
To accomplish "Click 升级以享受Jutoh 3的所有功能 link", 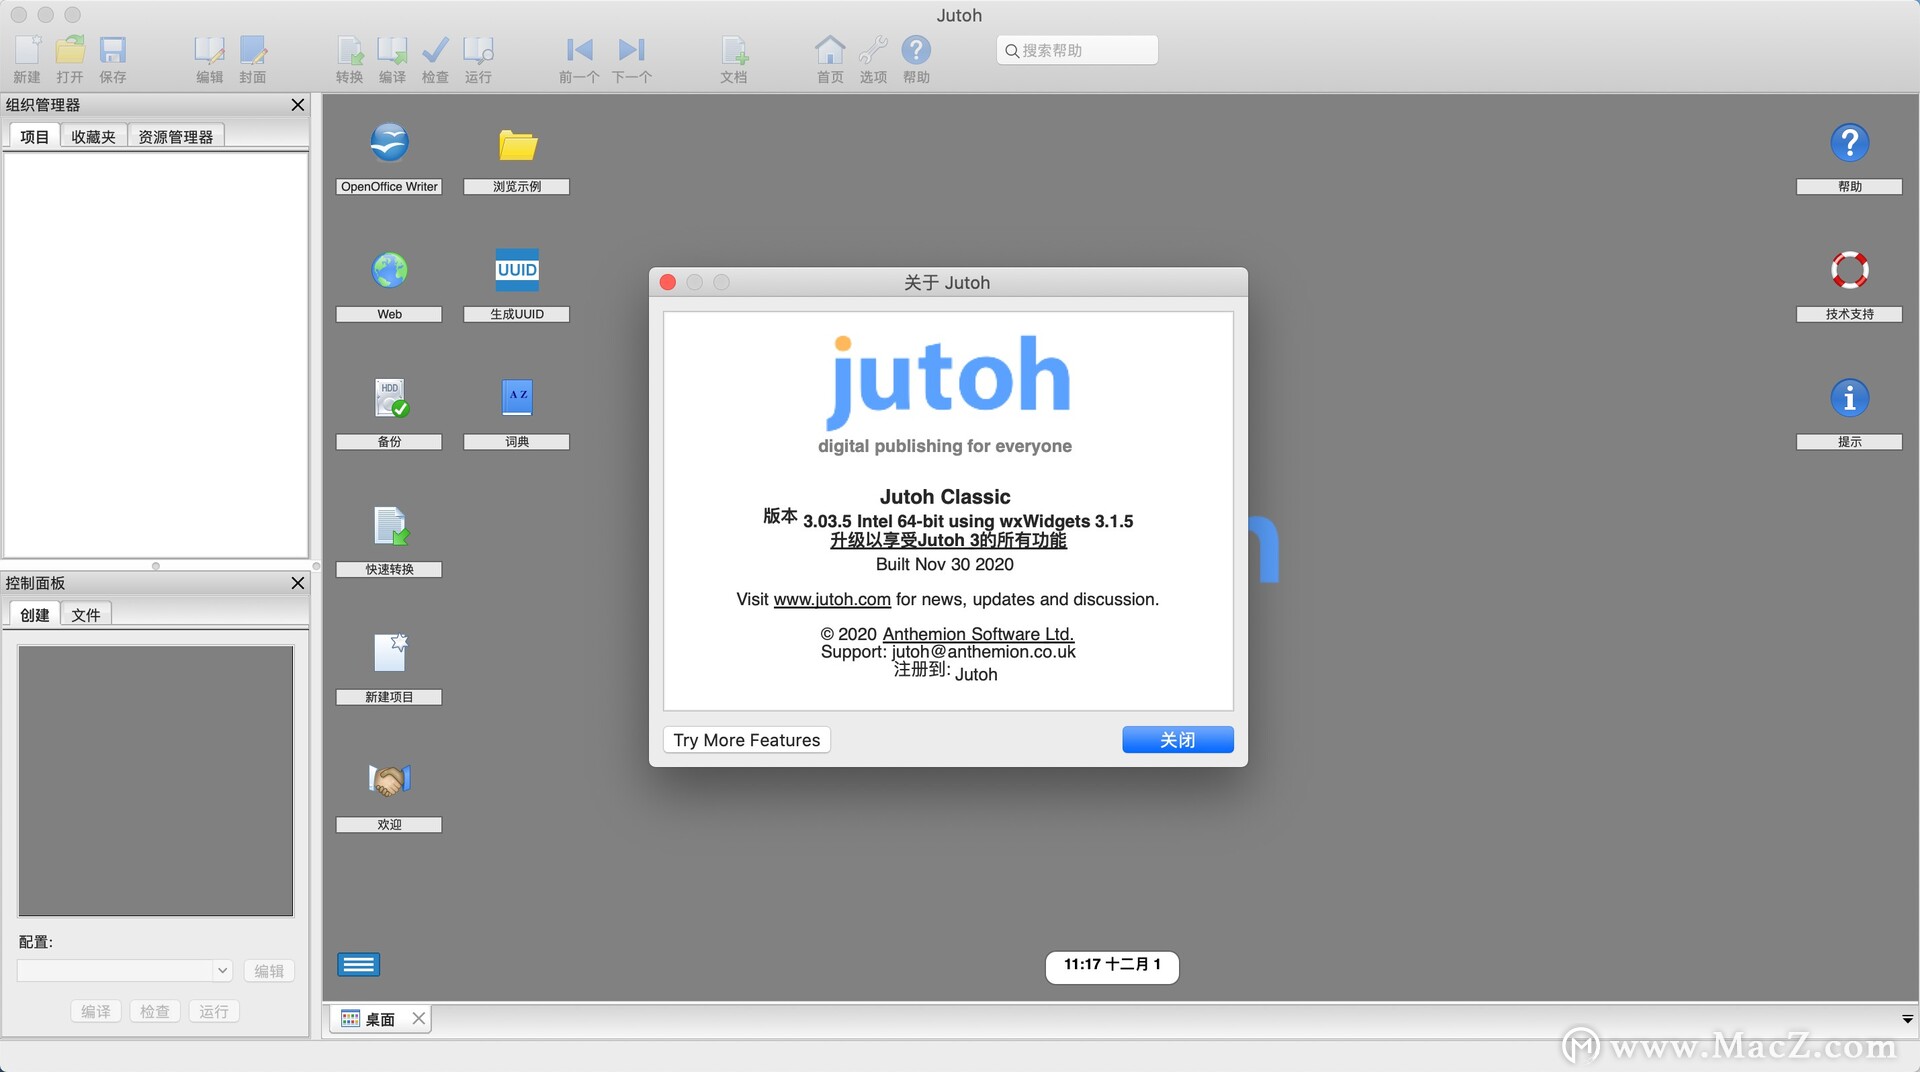I will (x=948, y=540).
